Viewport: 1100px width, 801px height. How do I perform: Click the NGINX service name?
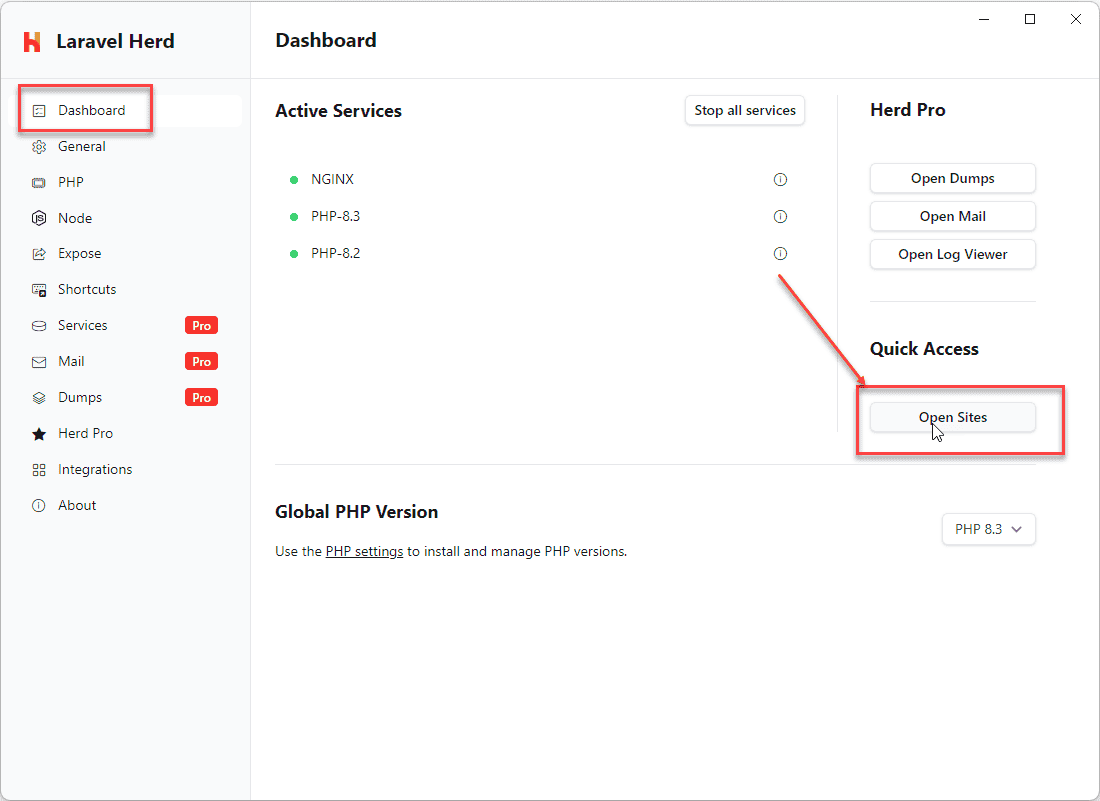(x=333, y=180)
